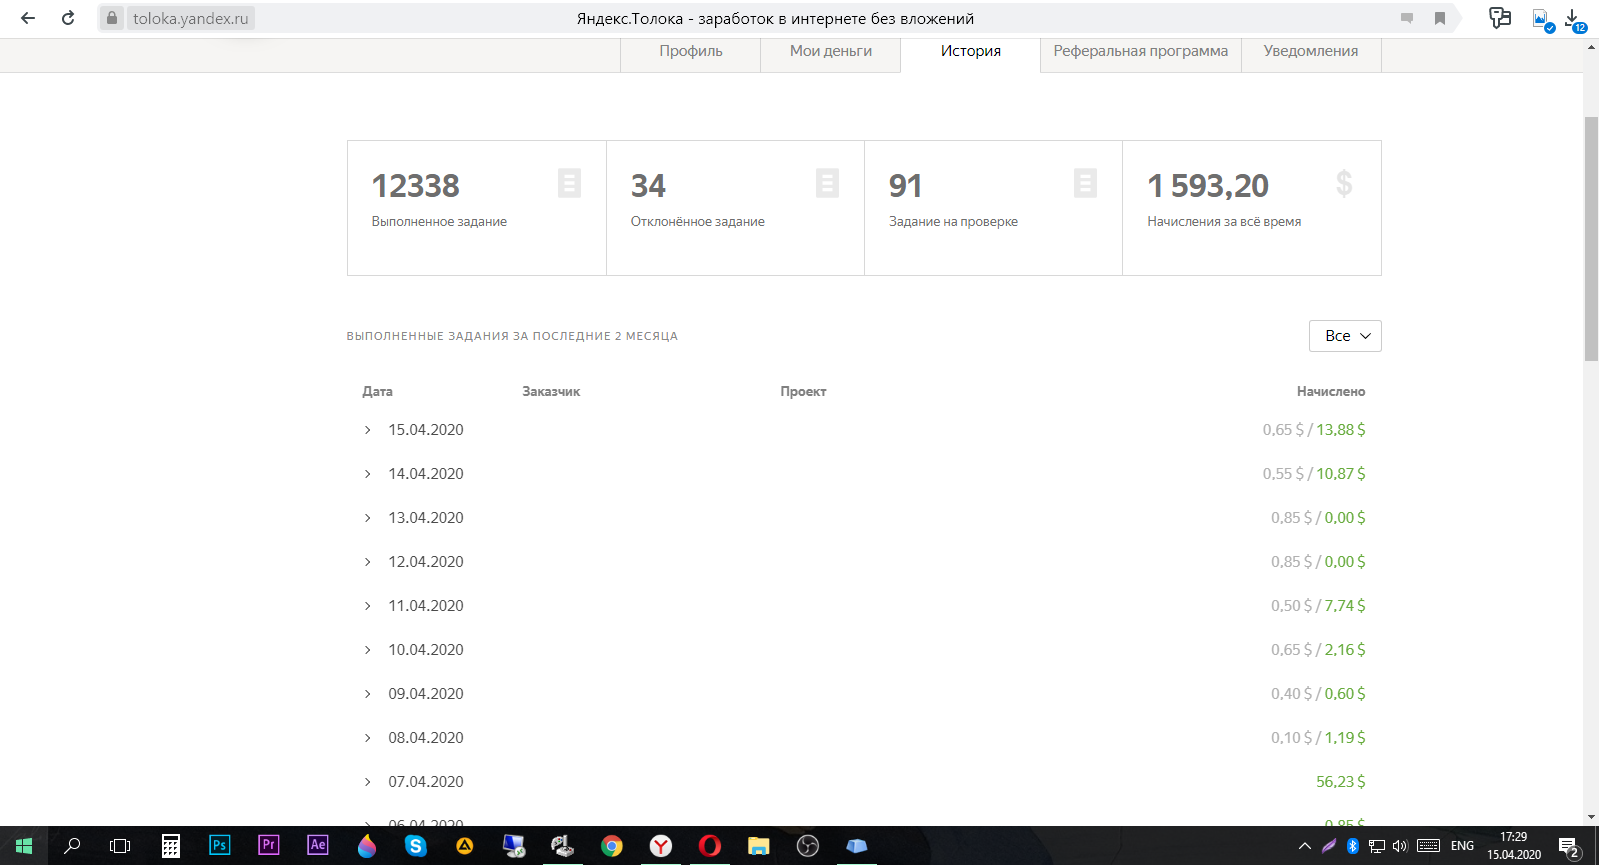This screenshot has width=1599, height=865.
Task: Open Skype from the taskbar
Action: (x=415, y=846)
